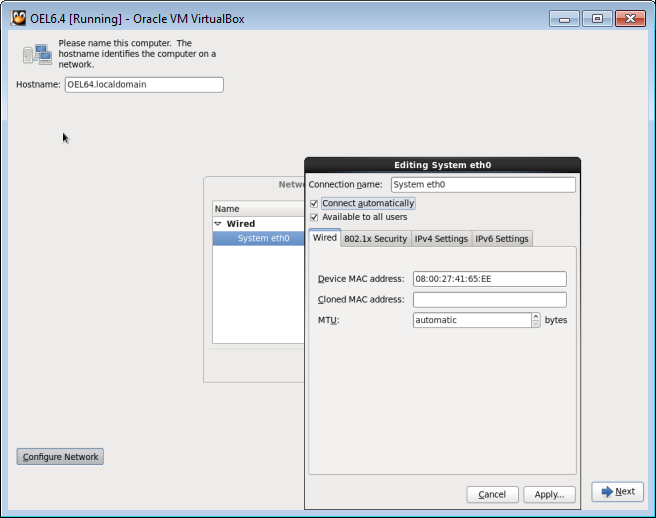Click the Configure Network button
656x518 pixels.
coord(60,456)
